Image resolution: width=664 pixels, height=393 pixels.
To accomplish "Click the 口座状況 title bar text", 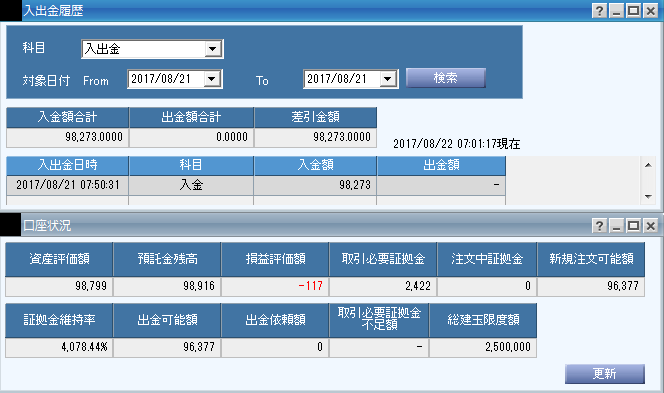I will point(47,226).
